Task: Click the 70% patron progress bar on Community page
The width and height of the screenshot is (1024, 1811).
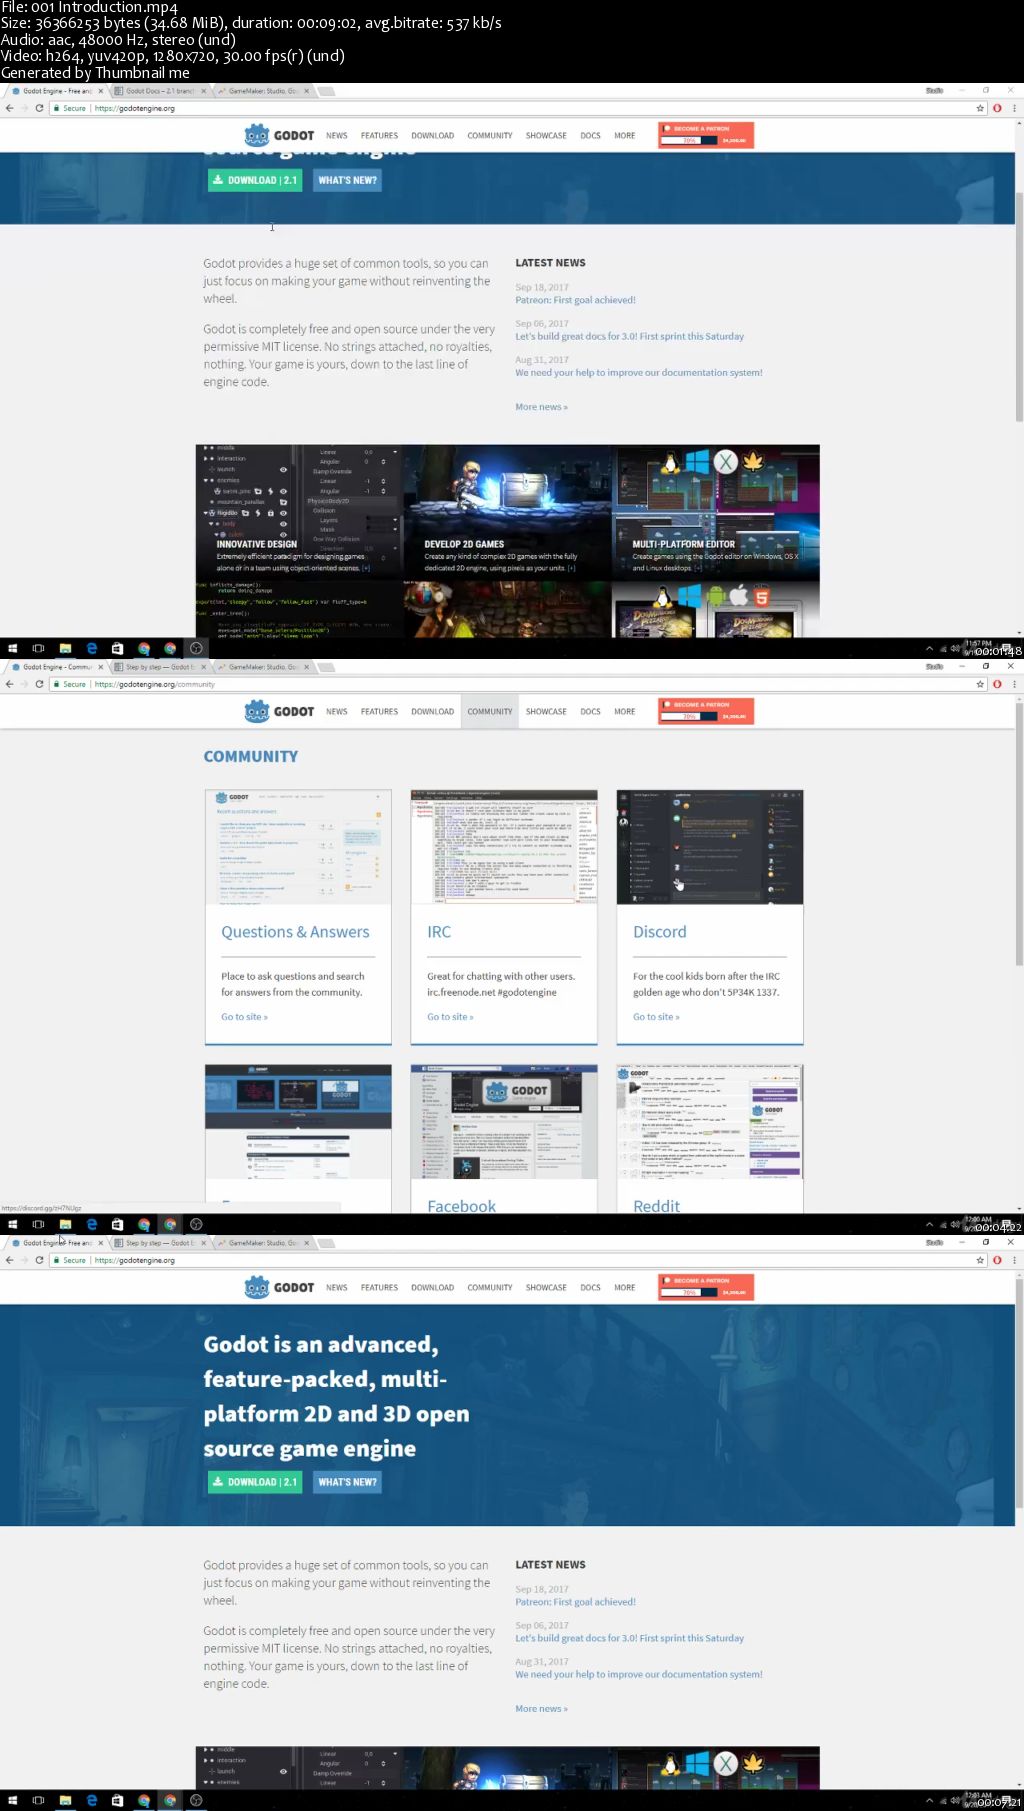Action: pyautogui.click(x=689, y=717)
